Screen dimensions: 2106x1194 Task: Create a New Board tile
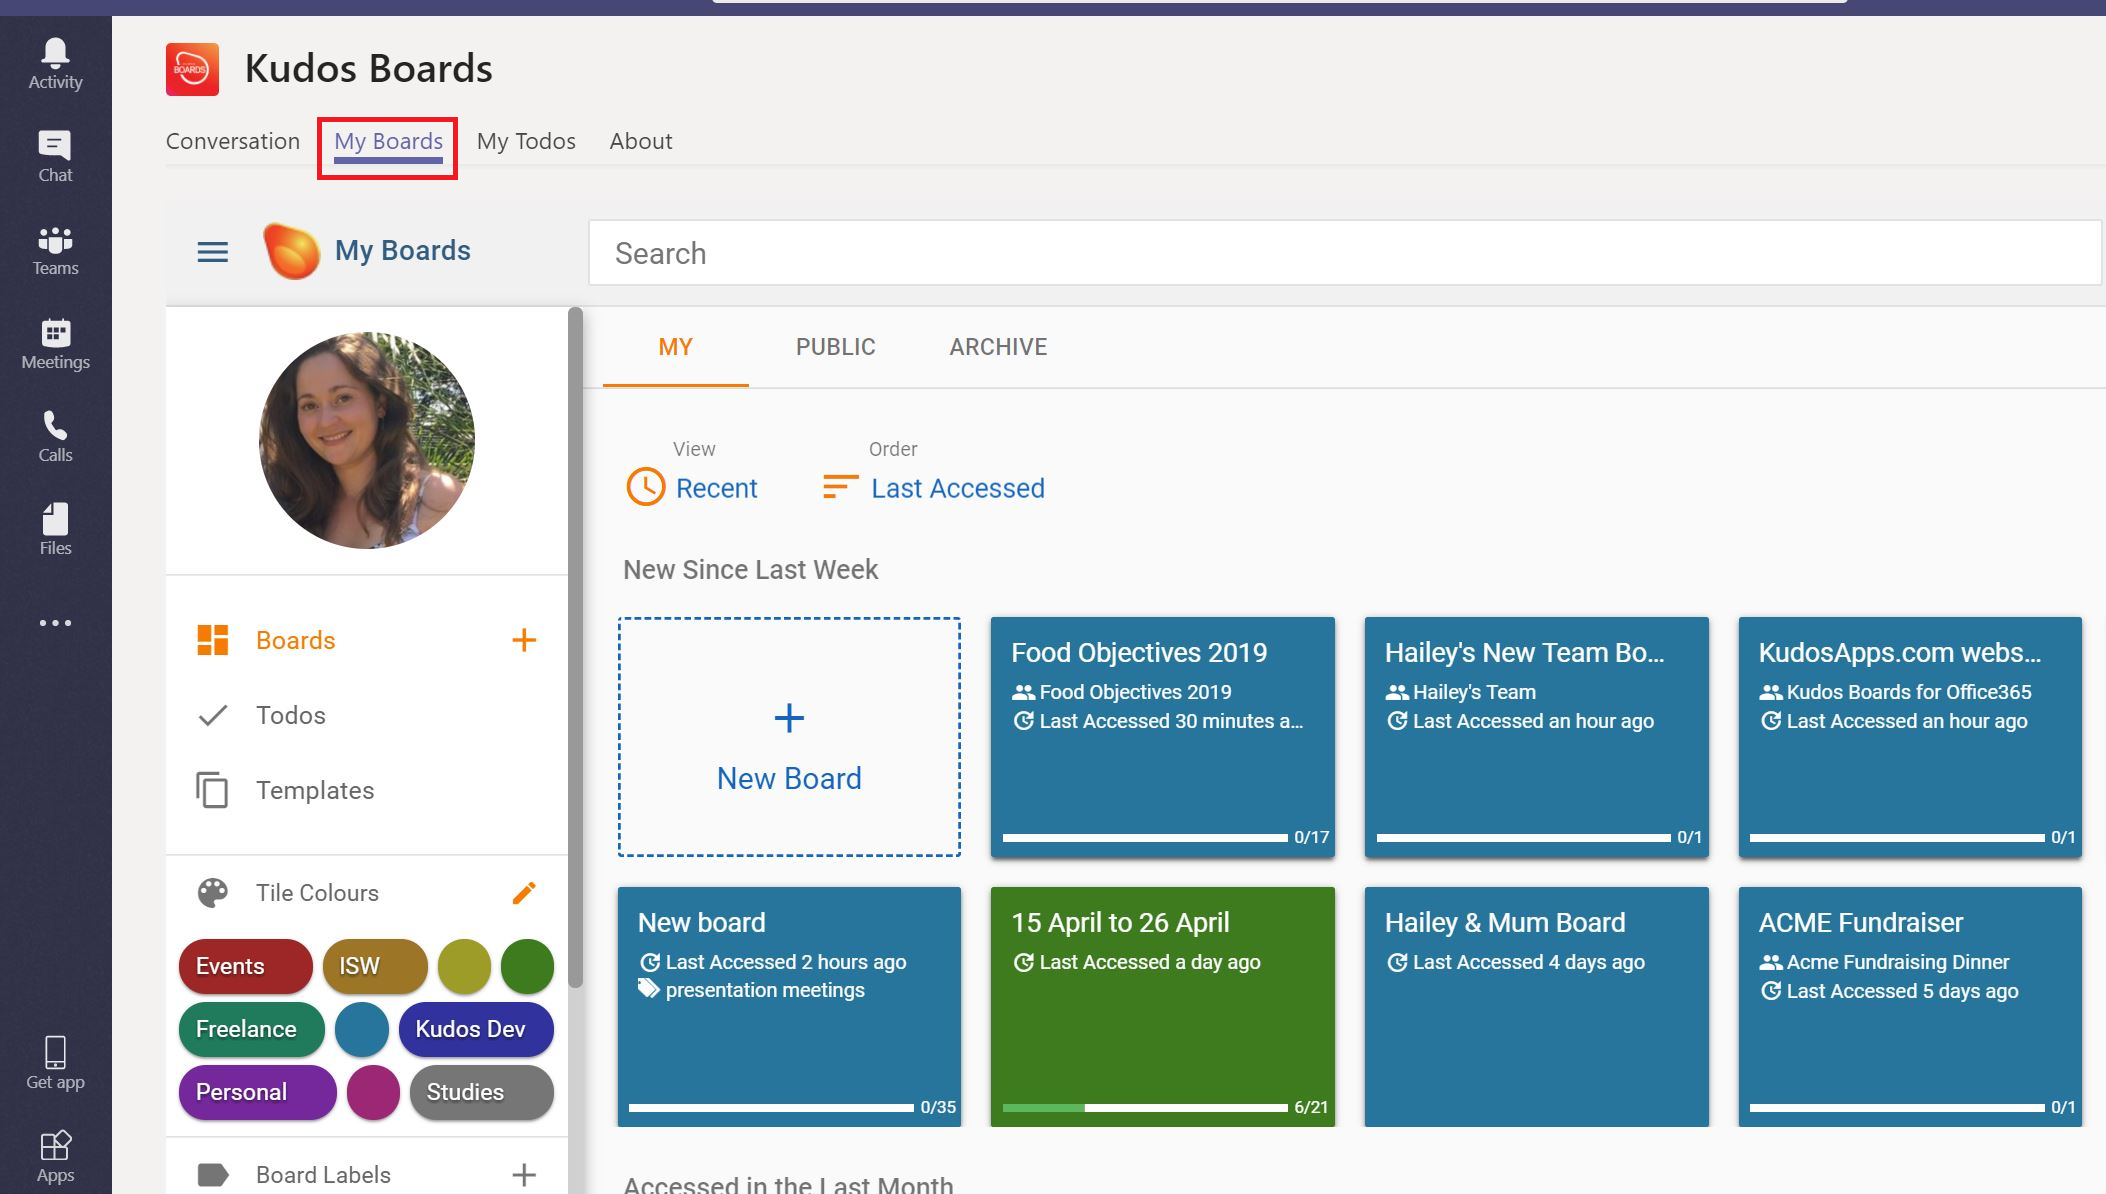(789, 737)
